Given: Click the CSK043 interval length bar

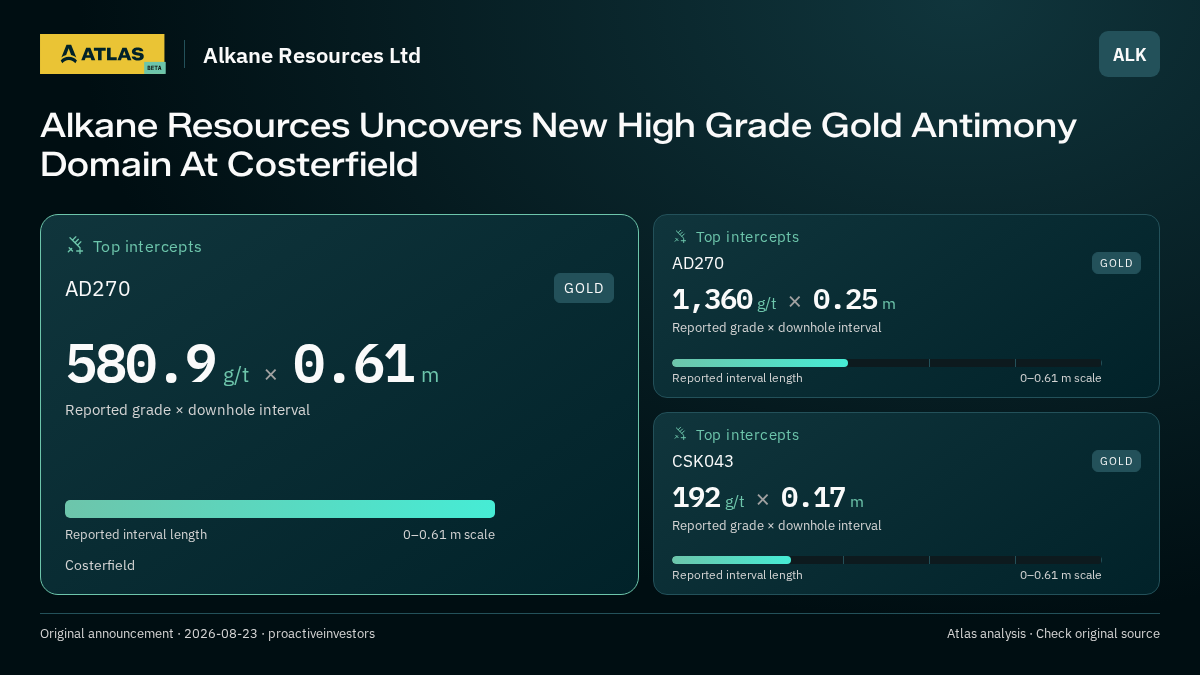Looking at the screenshot, I should click(887, 560).
